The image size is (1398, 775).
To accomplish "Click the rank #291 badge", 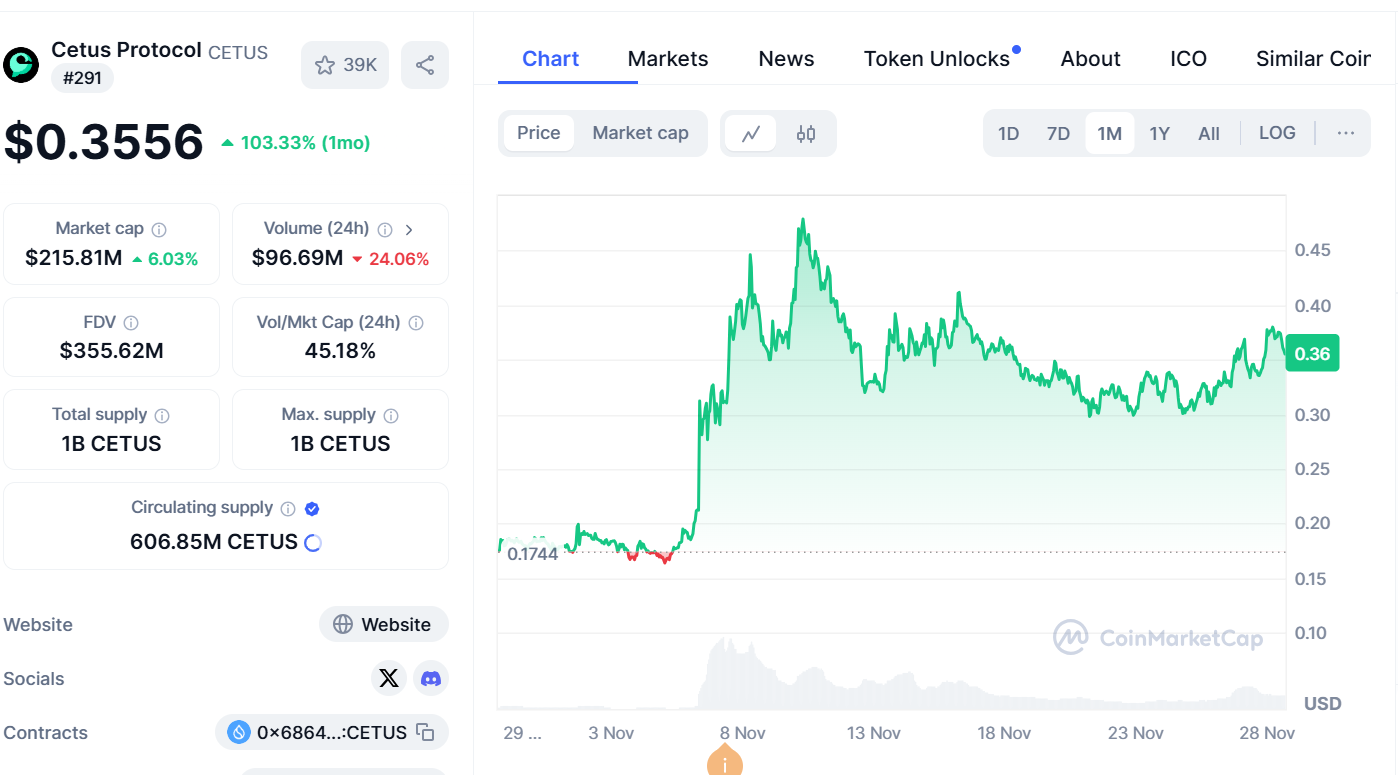I will 82,78.
